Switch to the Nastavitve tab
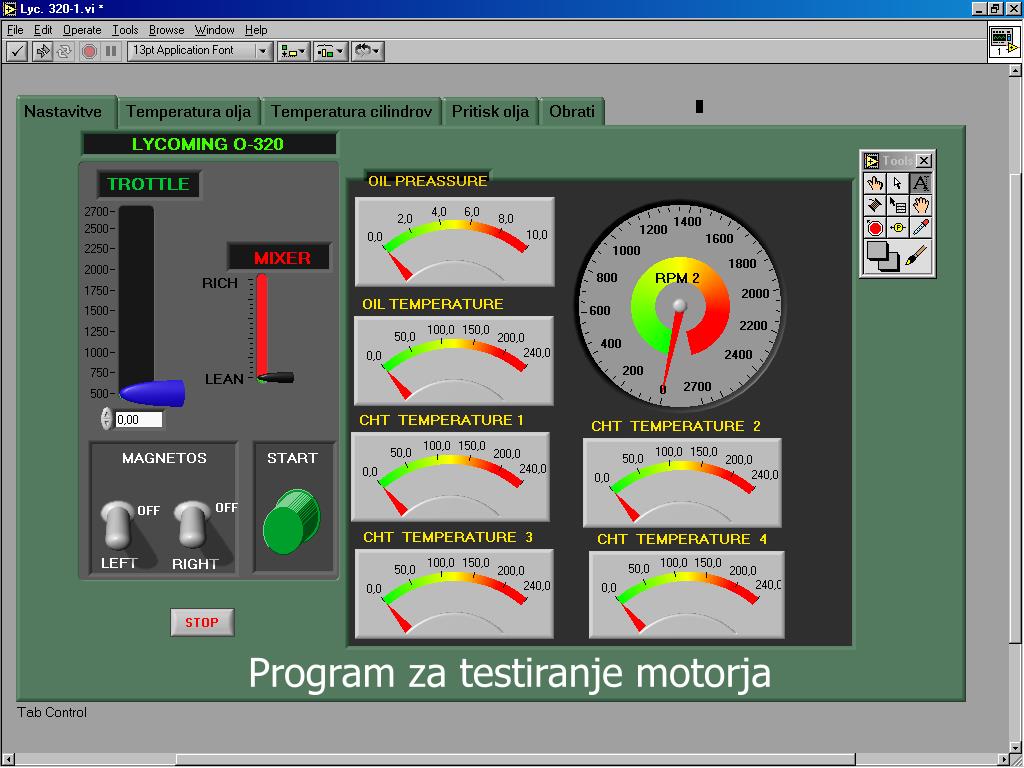The image size is (1024, 768). 67,112
